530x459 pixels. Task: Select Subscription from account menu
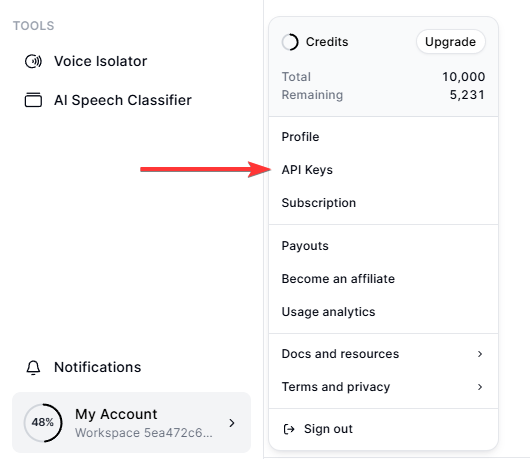383,203
